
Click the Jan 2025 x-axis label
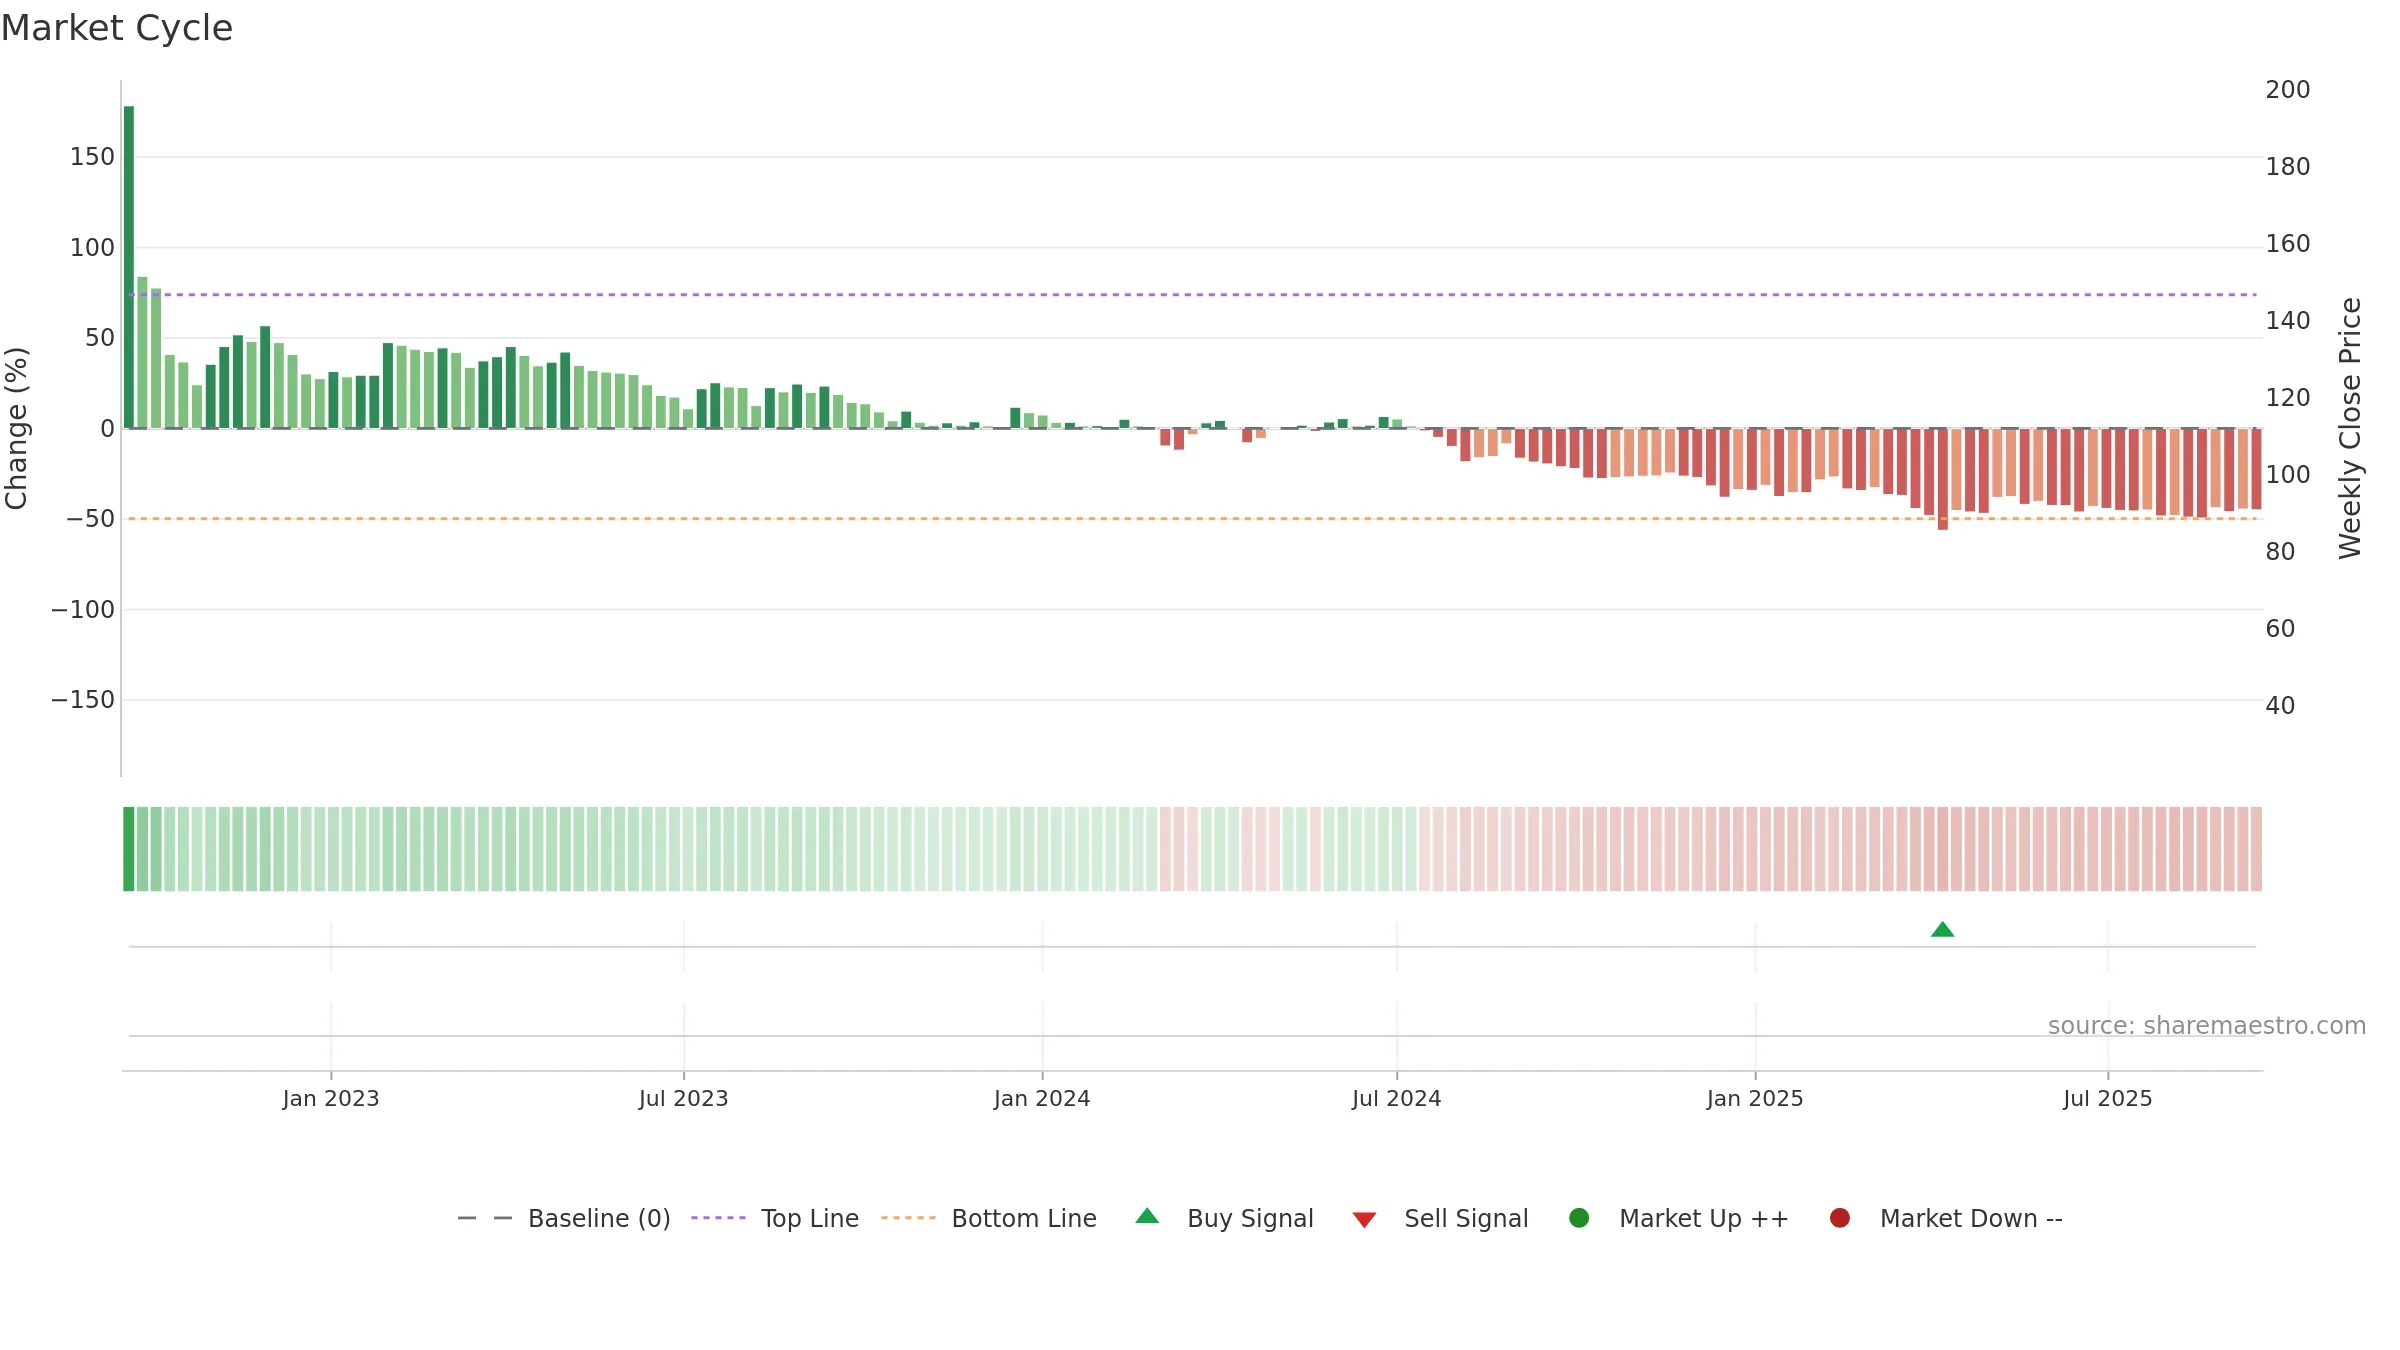point(1755,1099)
